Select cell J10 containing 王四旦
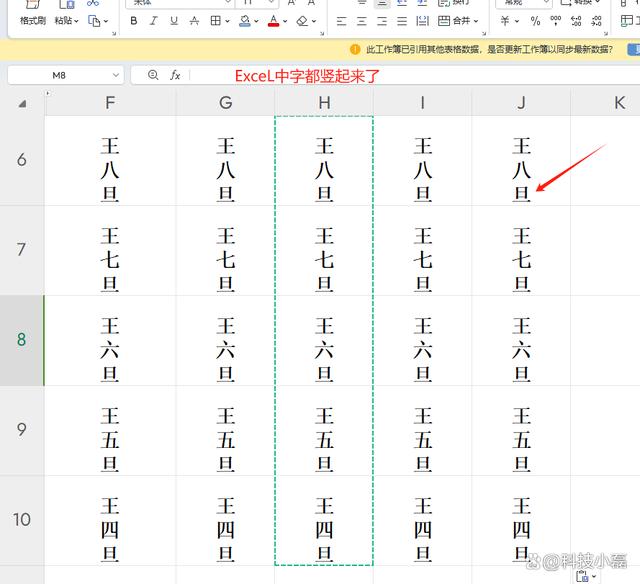640x584 pixels. [521, 520]
